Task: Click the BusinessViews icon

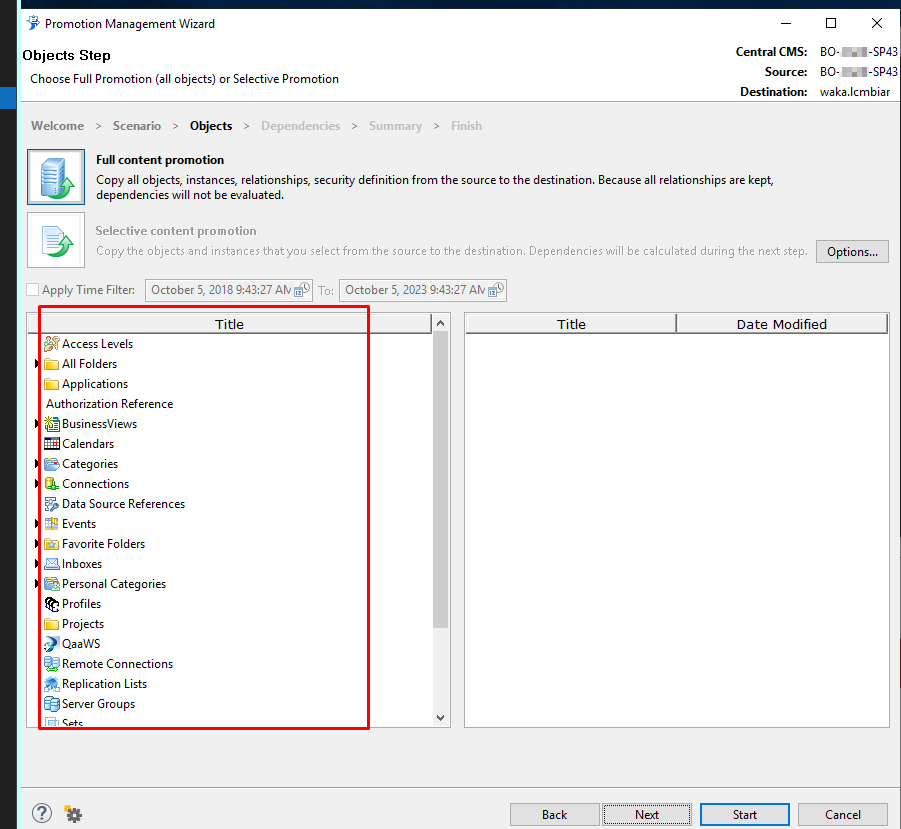Action: tap(52, 424)
